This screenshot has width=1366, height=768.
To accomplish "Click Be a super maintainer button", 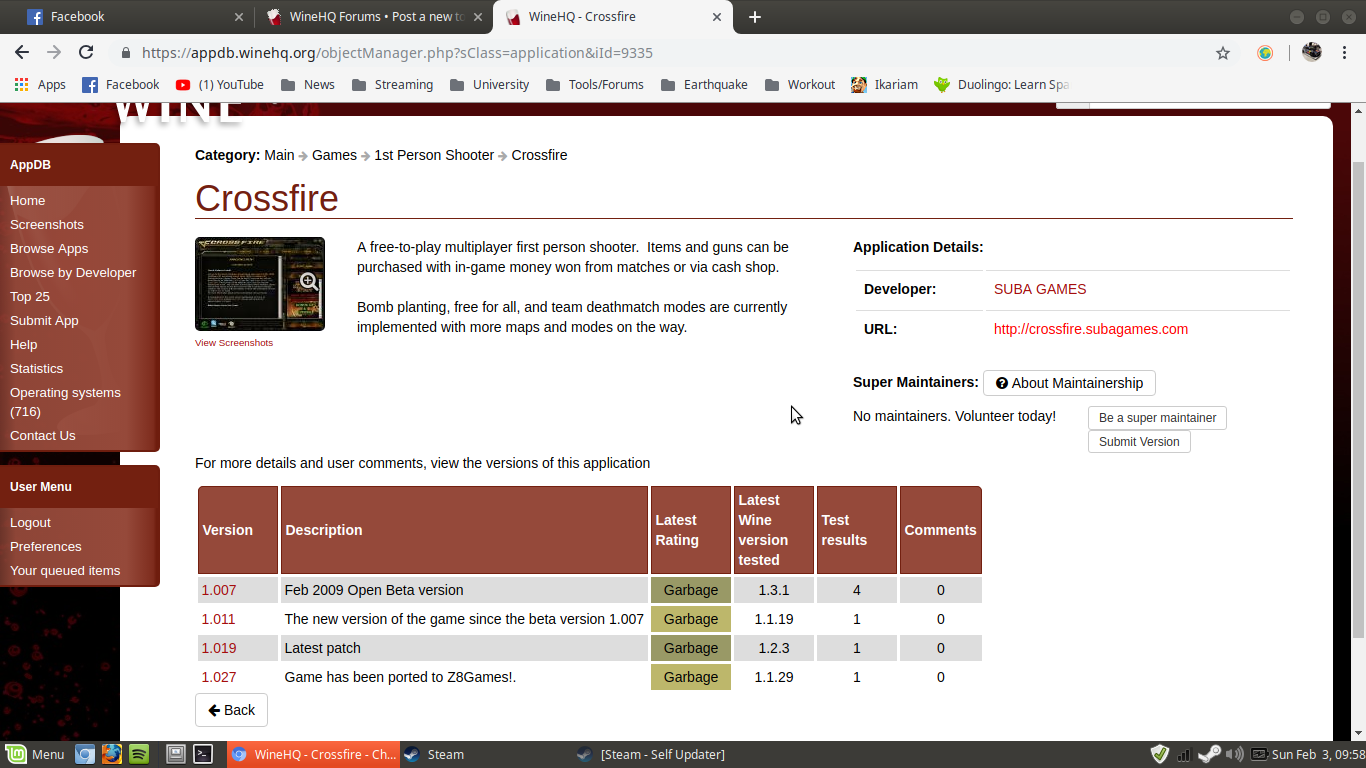I will [x=1157, y=418].
